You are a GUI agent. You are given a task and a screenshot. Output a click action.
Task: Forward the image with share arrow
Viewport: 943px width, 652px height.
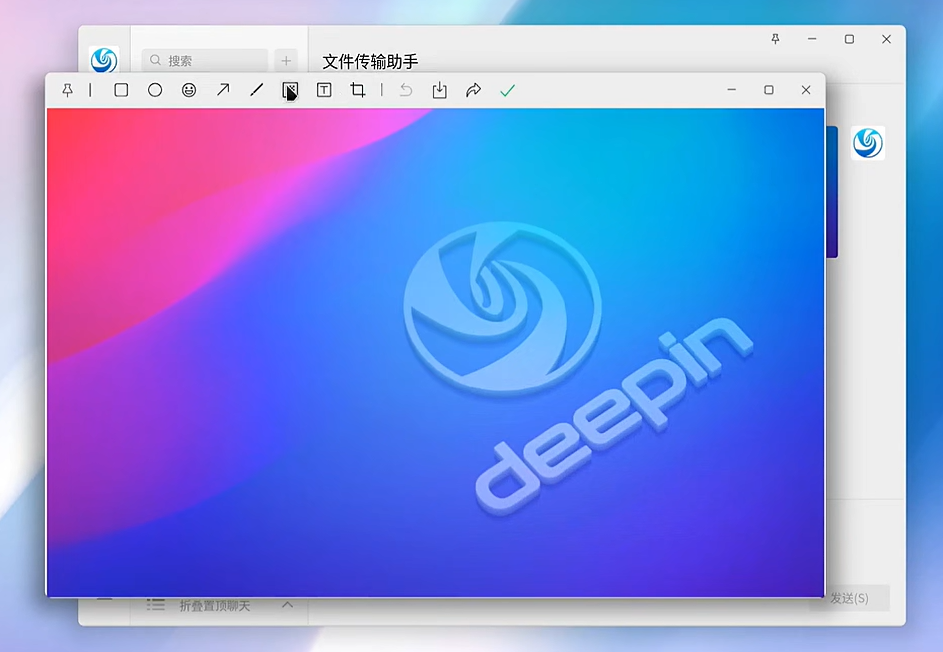pyautogui.click(x=473, y=90)
